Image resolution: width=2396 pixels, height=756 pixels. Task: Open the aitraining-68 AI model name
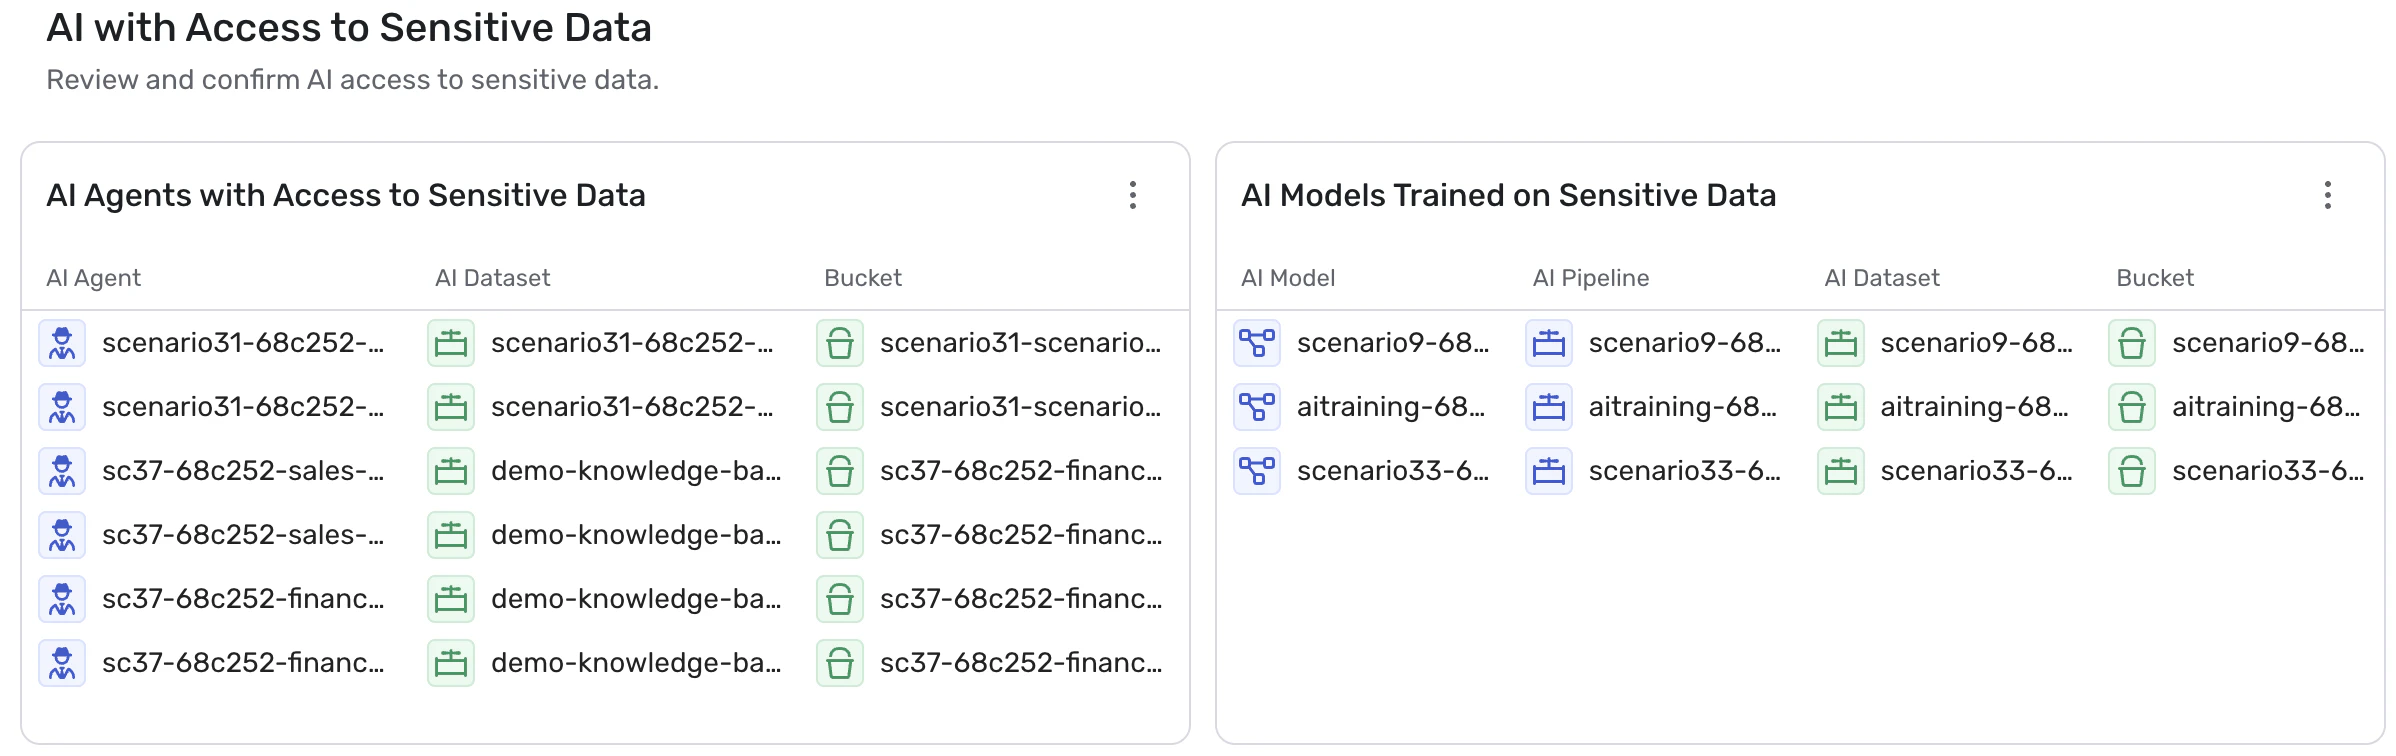tap(1390, 407)
